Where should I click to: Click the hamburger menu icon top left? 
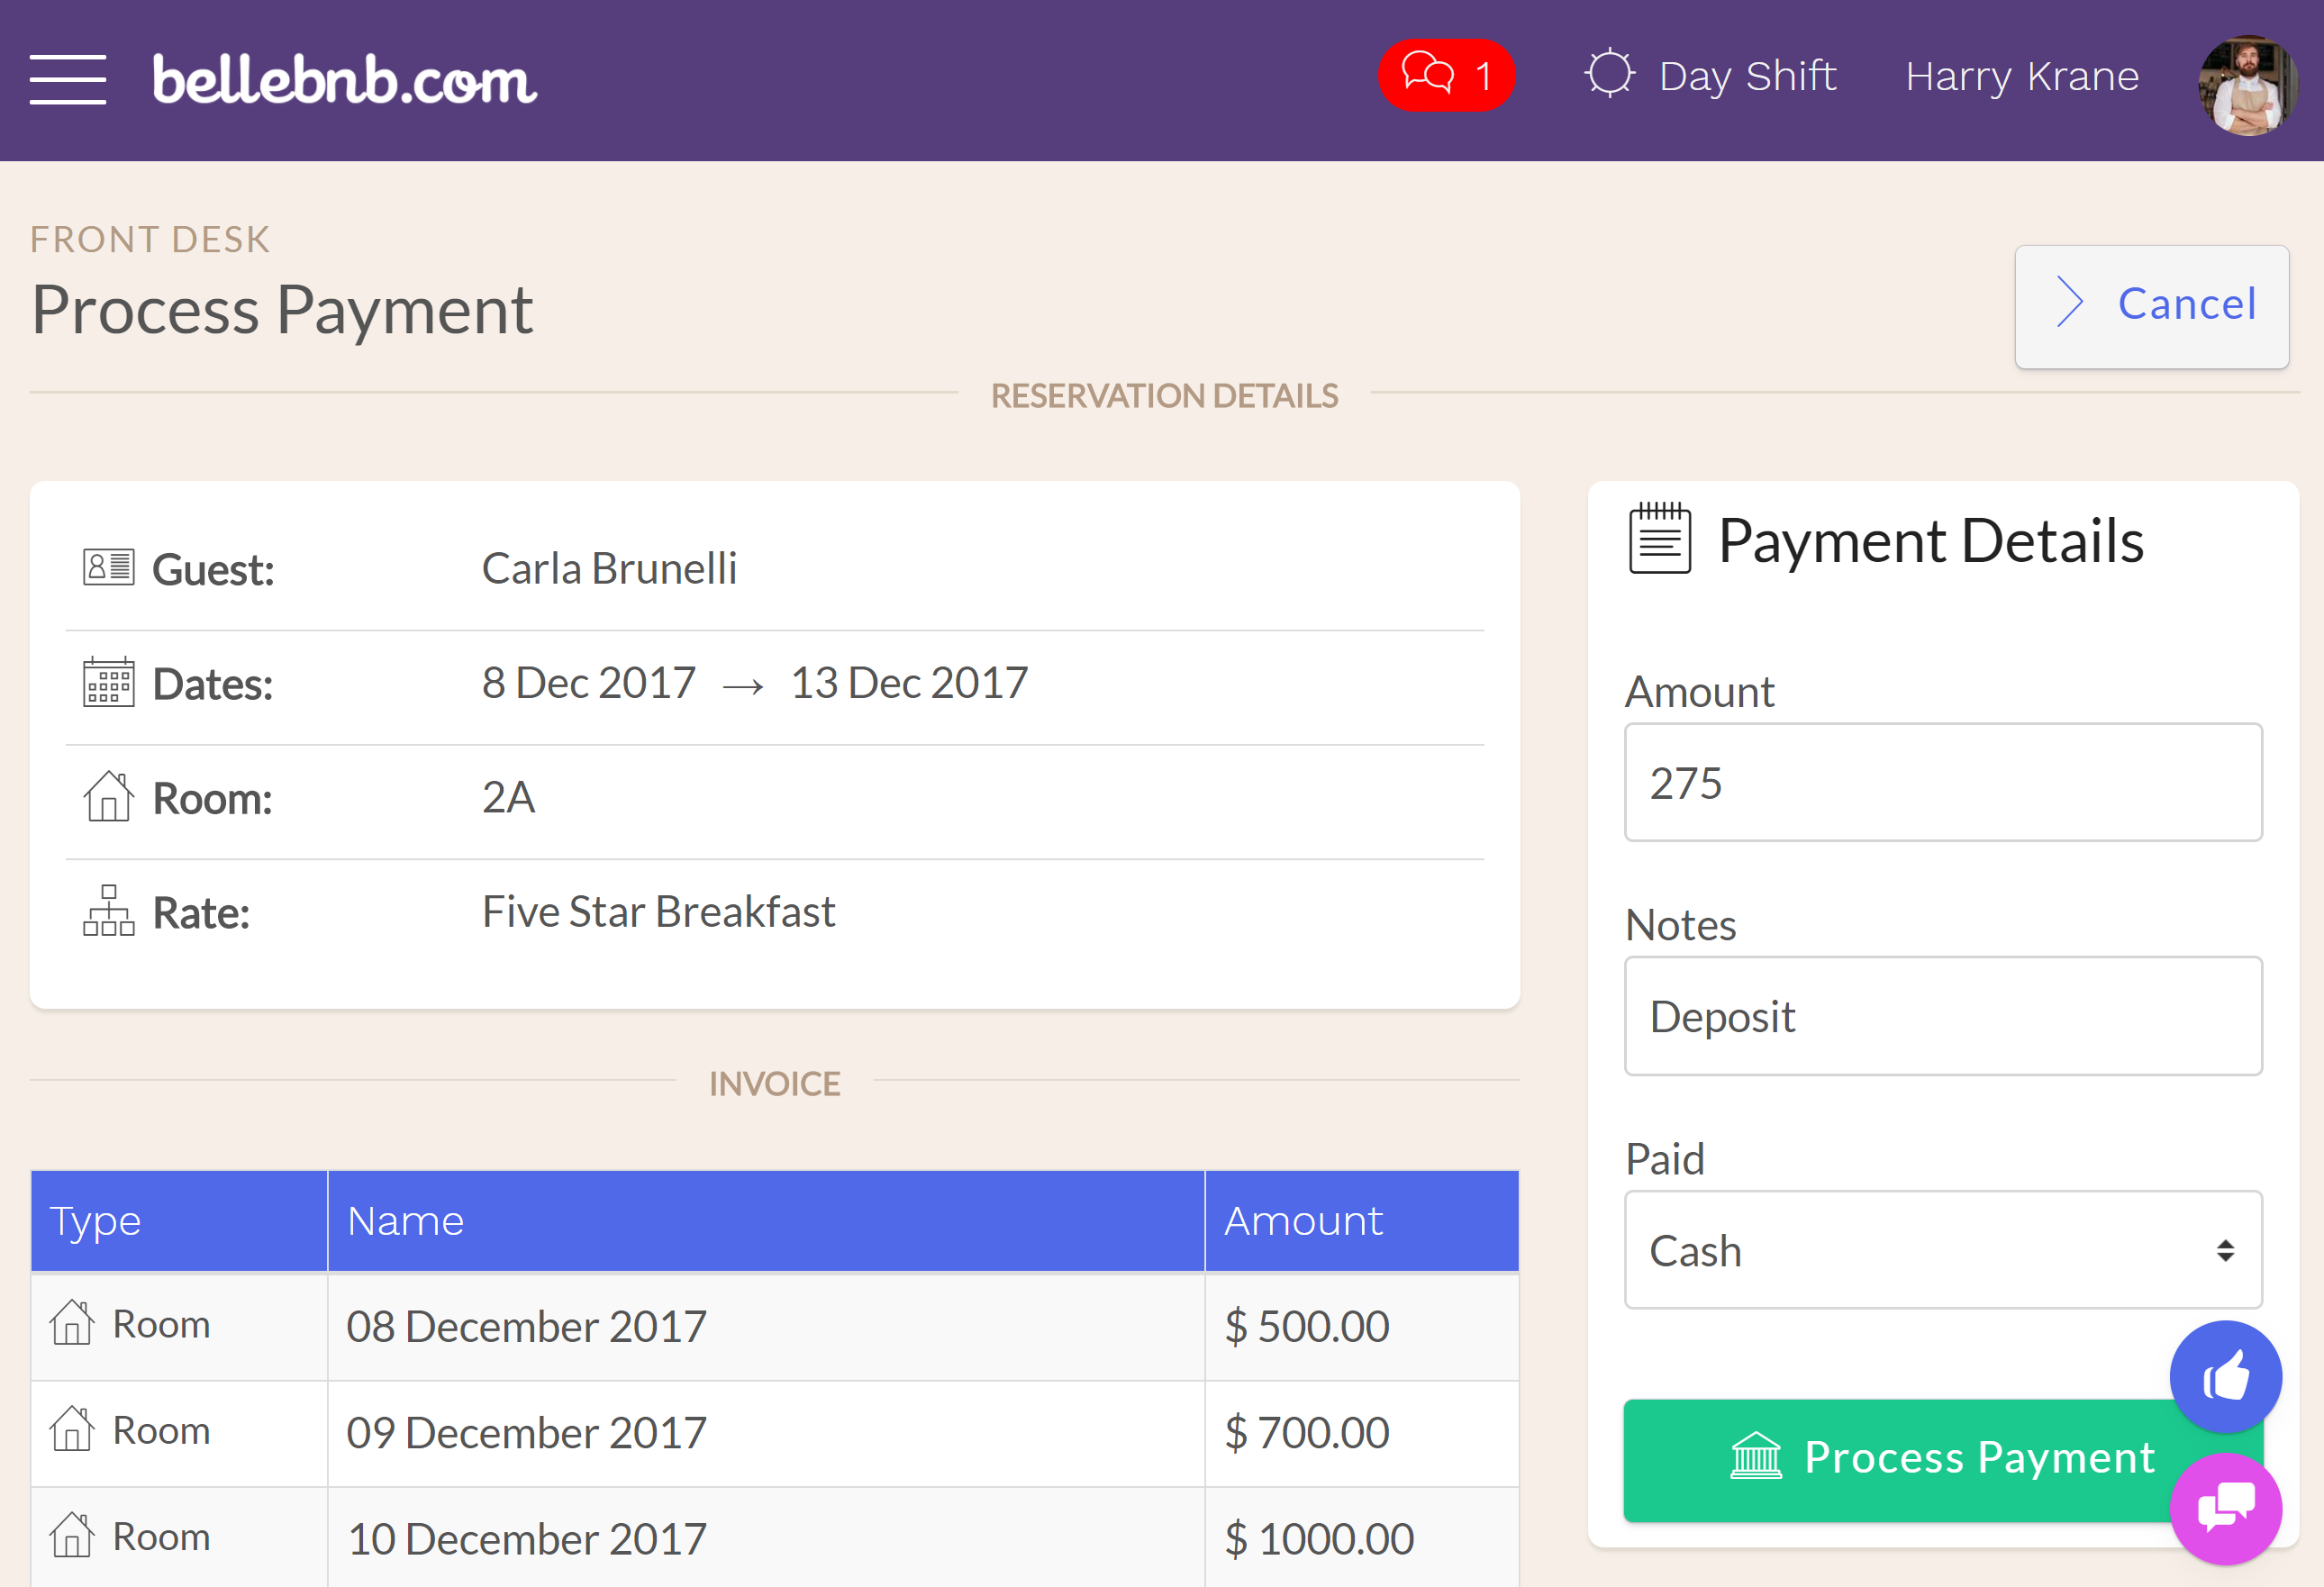coord(68,74)
